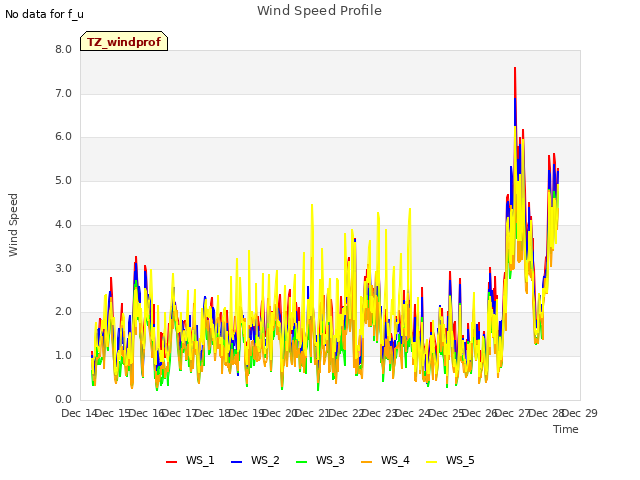Image resolution: width=640 pixels, height=480 pixels.
Task: Click the 8.0 y-axis tick label
Action: [63, 49]
